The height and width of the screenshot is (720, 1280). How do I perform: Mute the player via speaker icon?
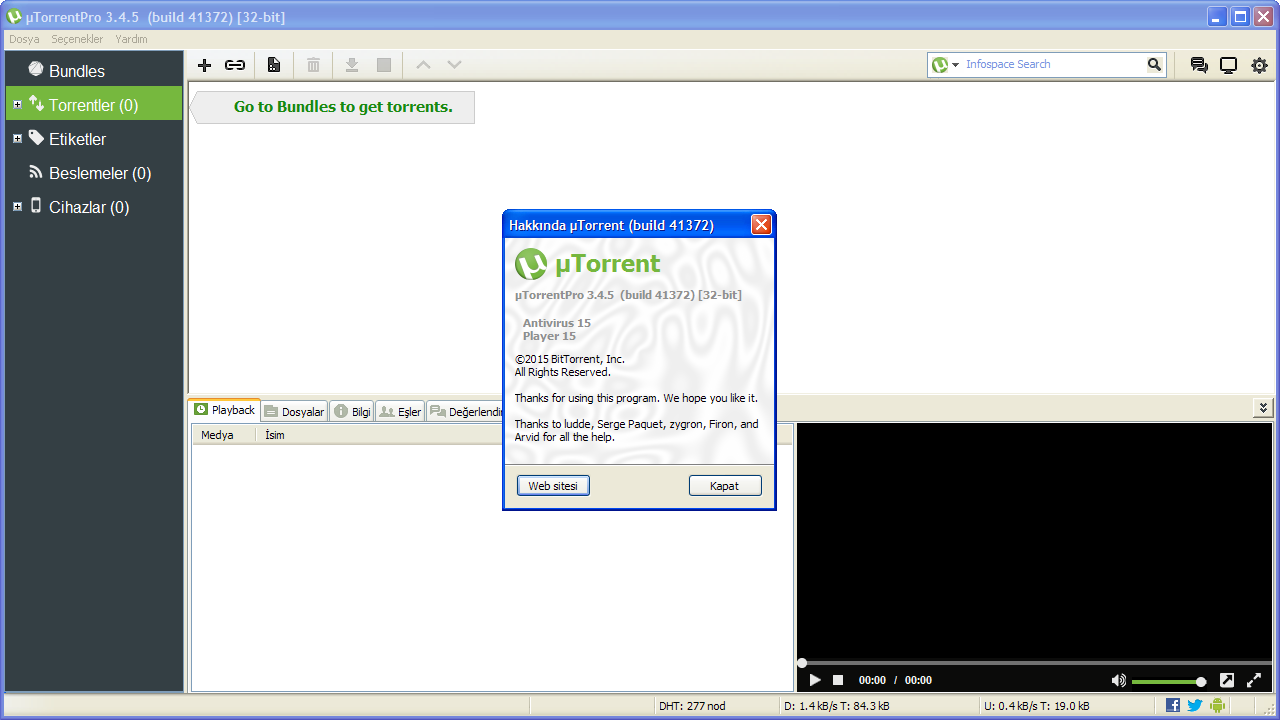click(1119, 680)
